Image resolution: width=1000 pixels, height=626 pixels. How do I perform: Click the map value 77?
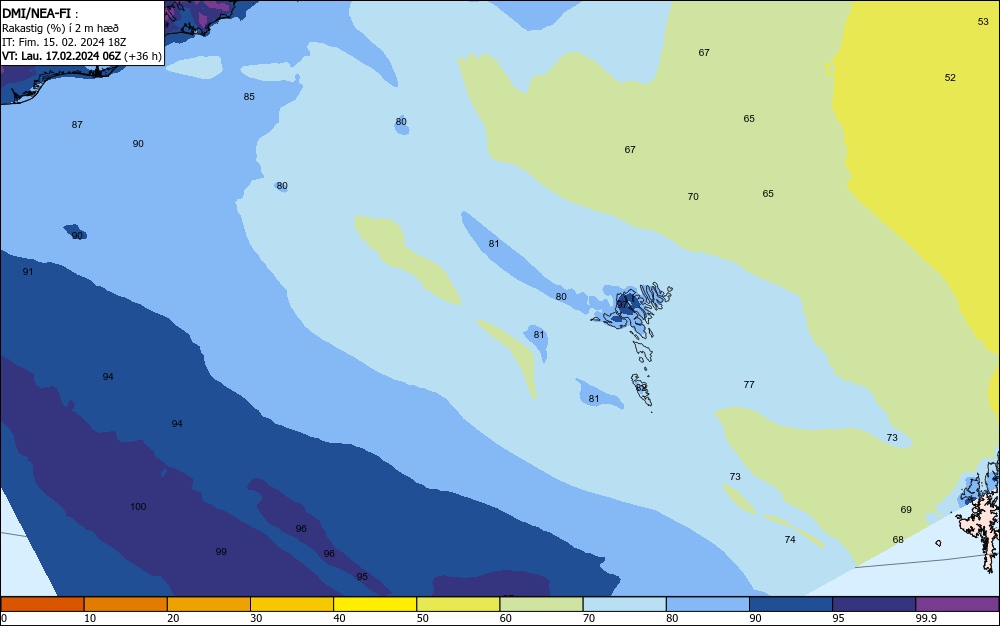(x=749, y=385)
